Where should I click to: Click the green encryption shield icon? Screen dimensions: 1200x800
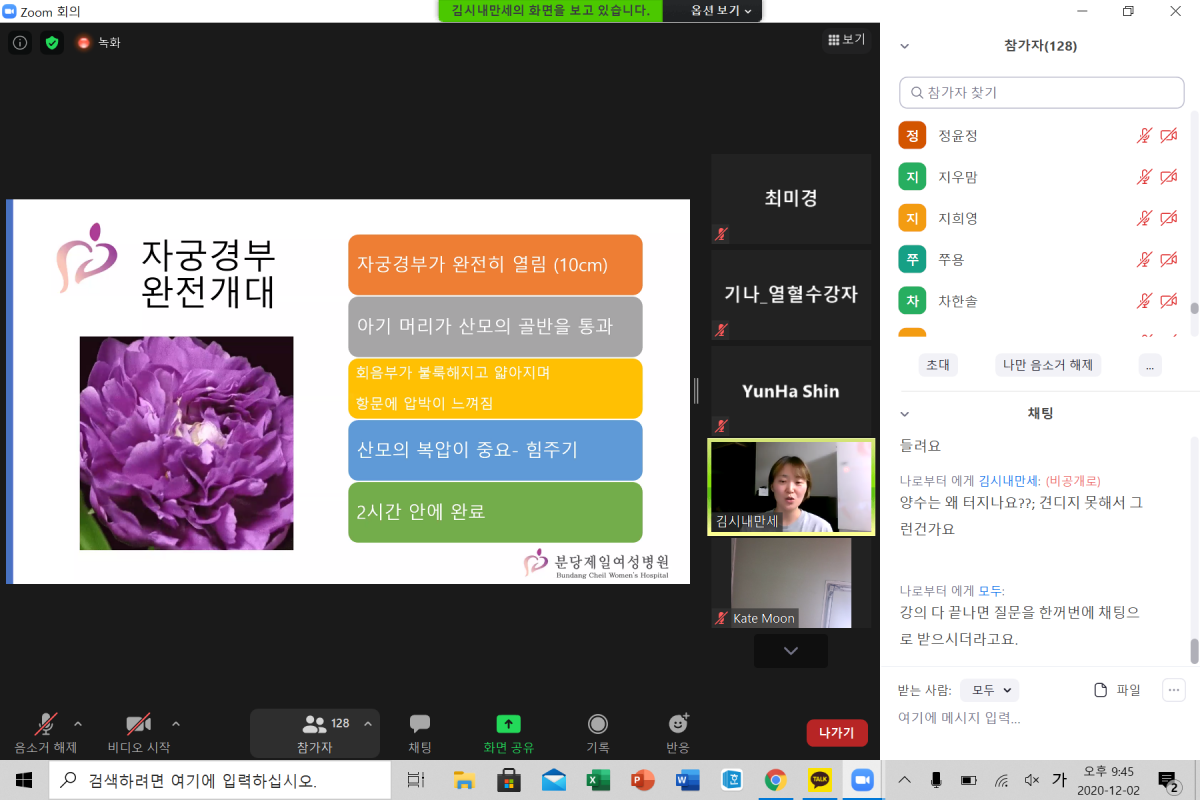(x=52, y=43)
